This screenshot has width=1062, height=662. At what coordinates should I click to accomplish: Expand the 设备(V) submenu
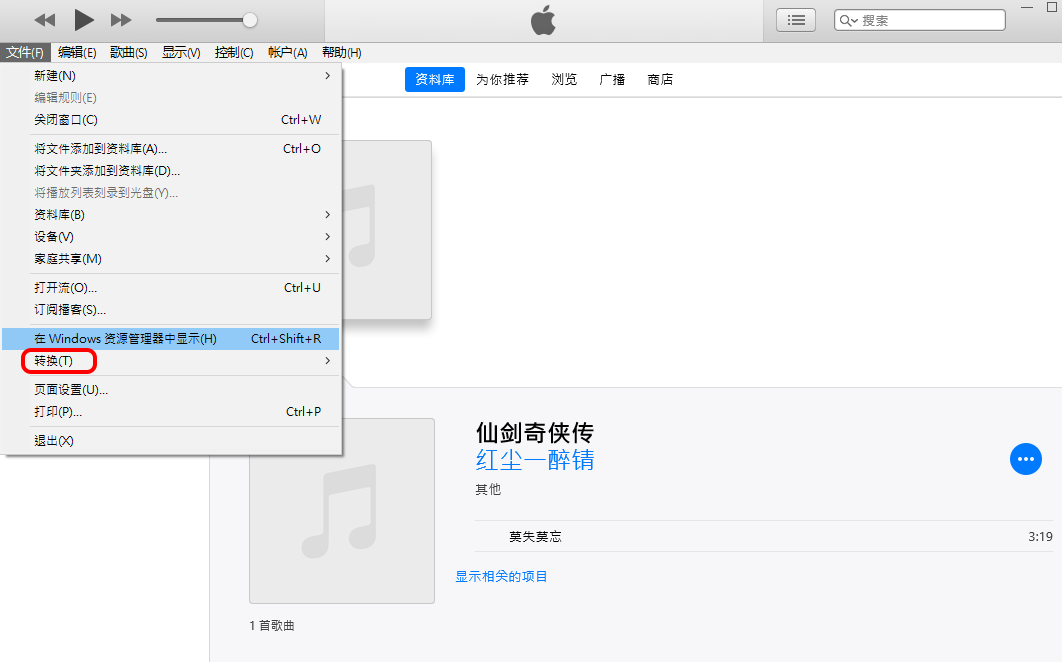(x=171, y=236)
